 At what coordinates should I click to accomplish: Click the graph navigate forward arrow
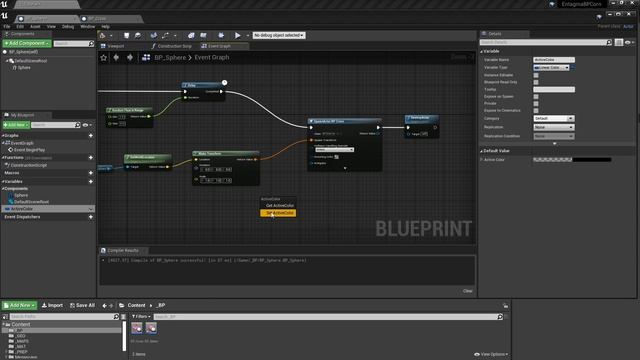coord(130,58)
